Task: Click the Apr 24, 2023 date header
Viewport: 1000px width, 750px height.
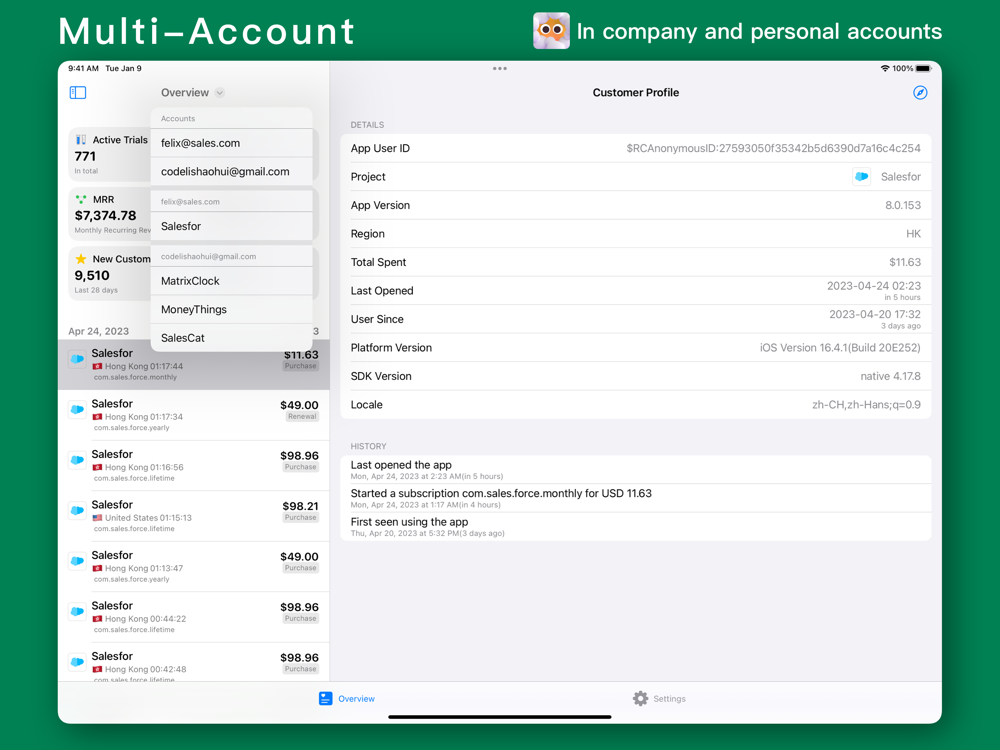Action: [x=99, y=331]
